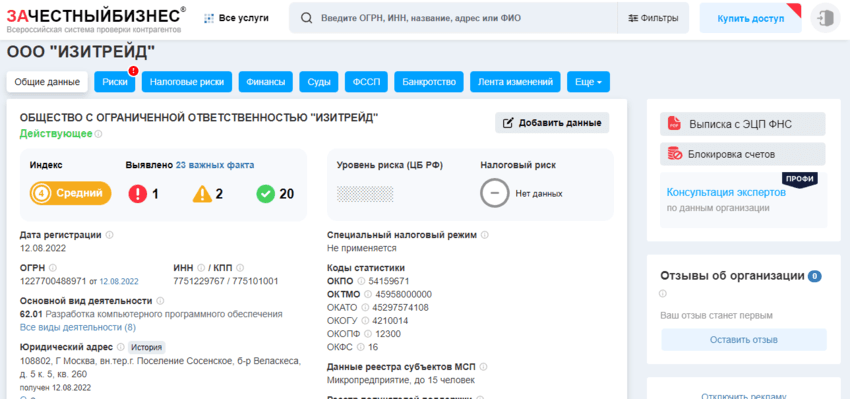
Task: Click the reviews count badge 0
Action: point(815,276)
